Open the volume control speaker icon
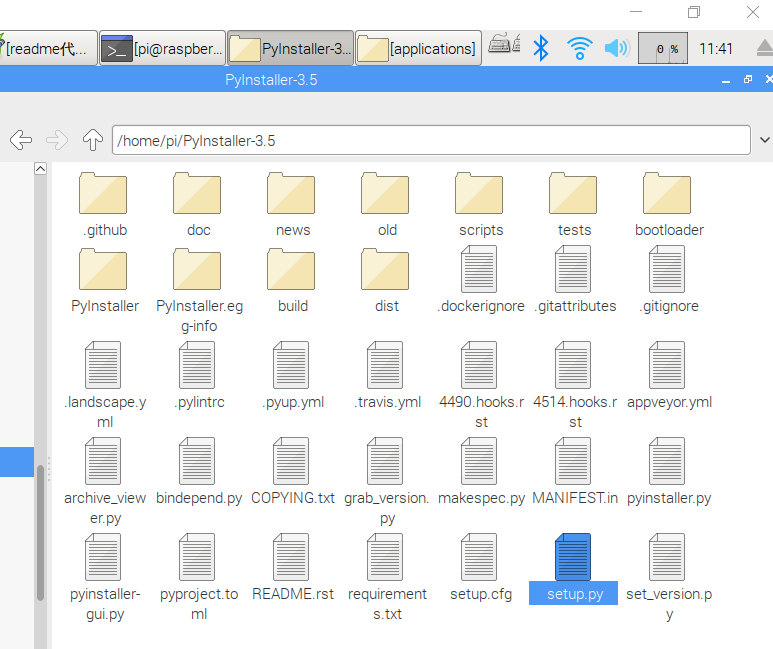Viewport: 773px width, 649px height. click(x=617, y=48)
